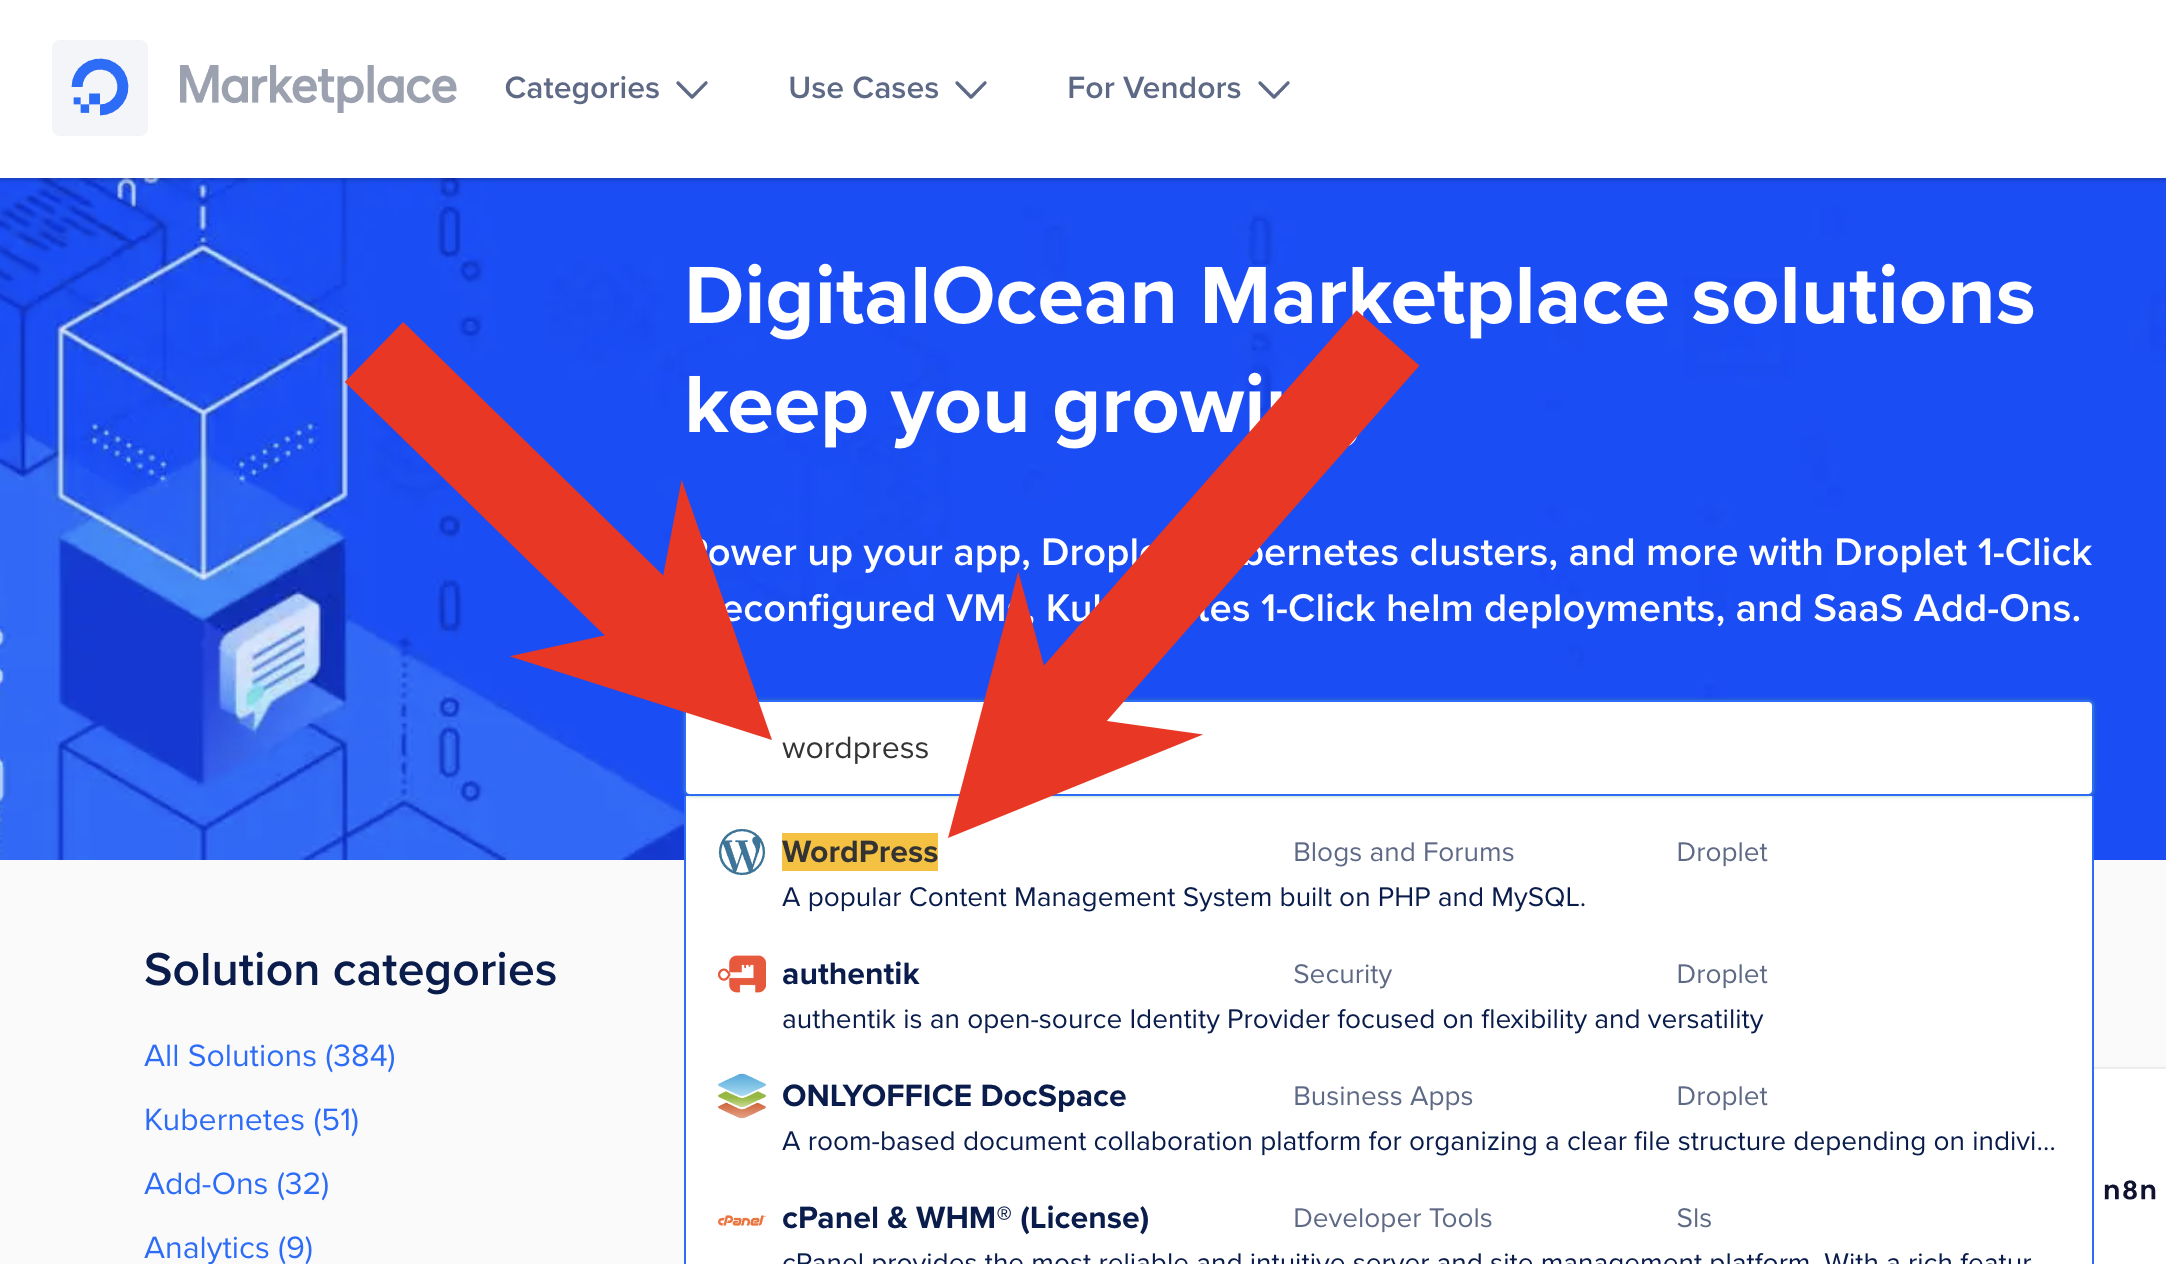This screenshot has width=2166, height=1264.
Task: Click the search field containing wordpress
Action: click(1400, 748)
